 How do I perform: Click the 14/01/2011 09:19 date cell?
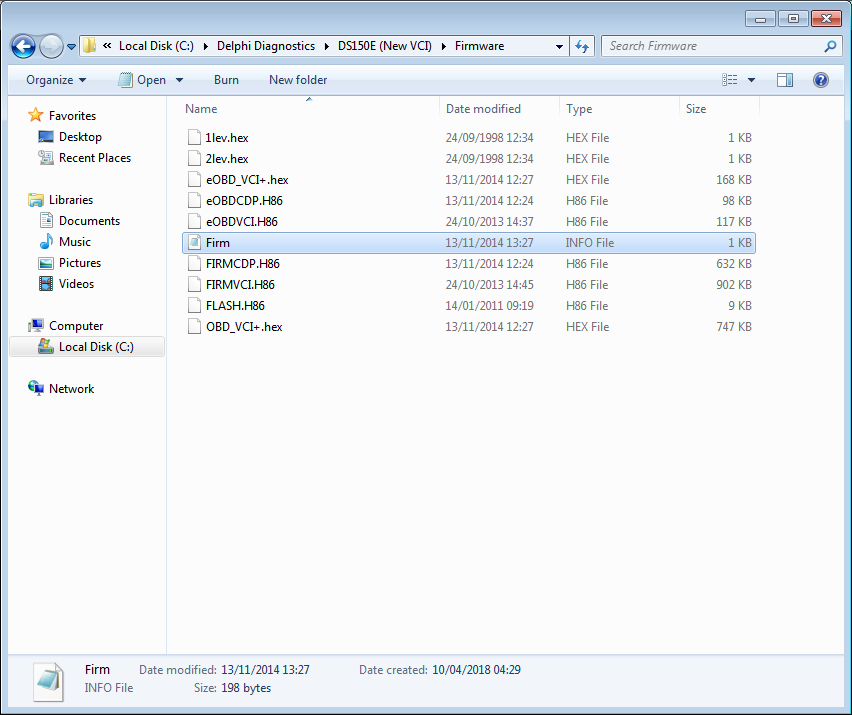click(489, 306)
